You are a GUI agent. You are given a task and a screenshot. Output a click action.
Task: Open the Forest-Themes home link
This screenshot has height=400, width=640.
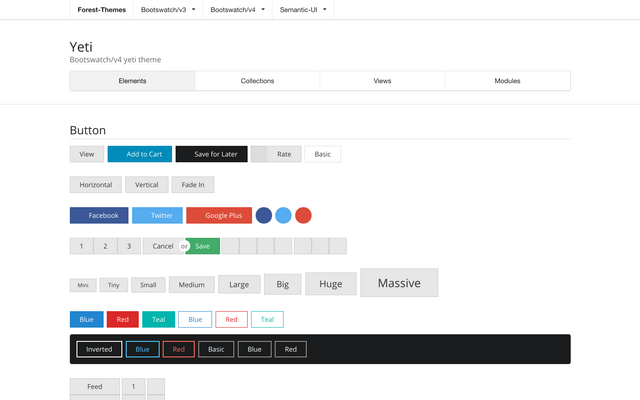coord(101,9)
